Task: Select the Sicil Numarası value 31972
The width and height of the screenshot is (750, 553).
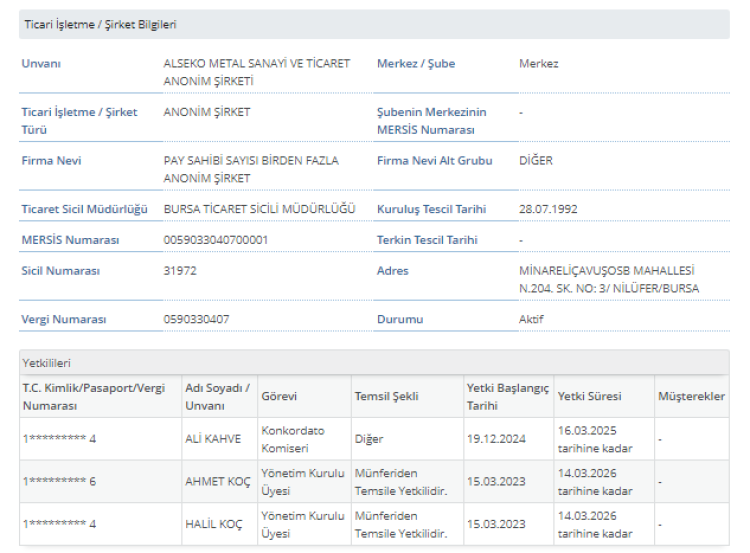Action: click(180, 270)
